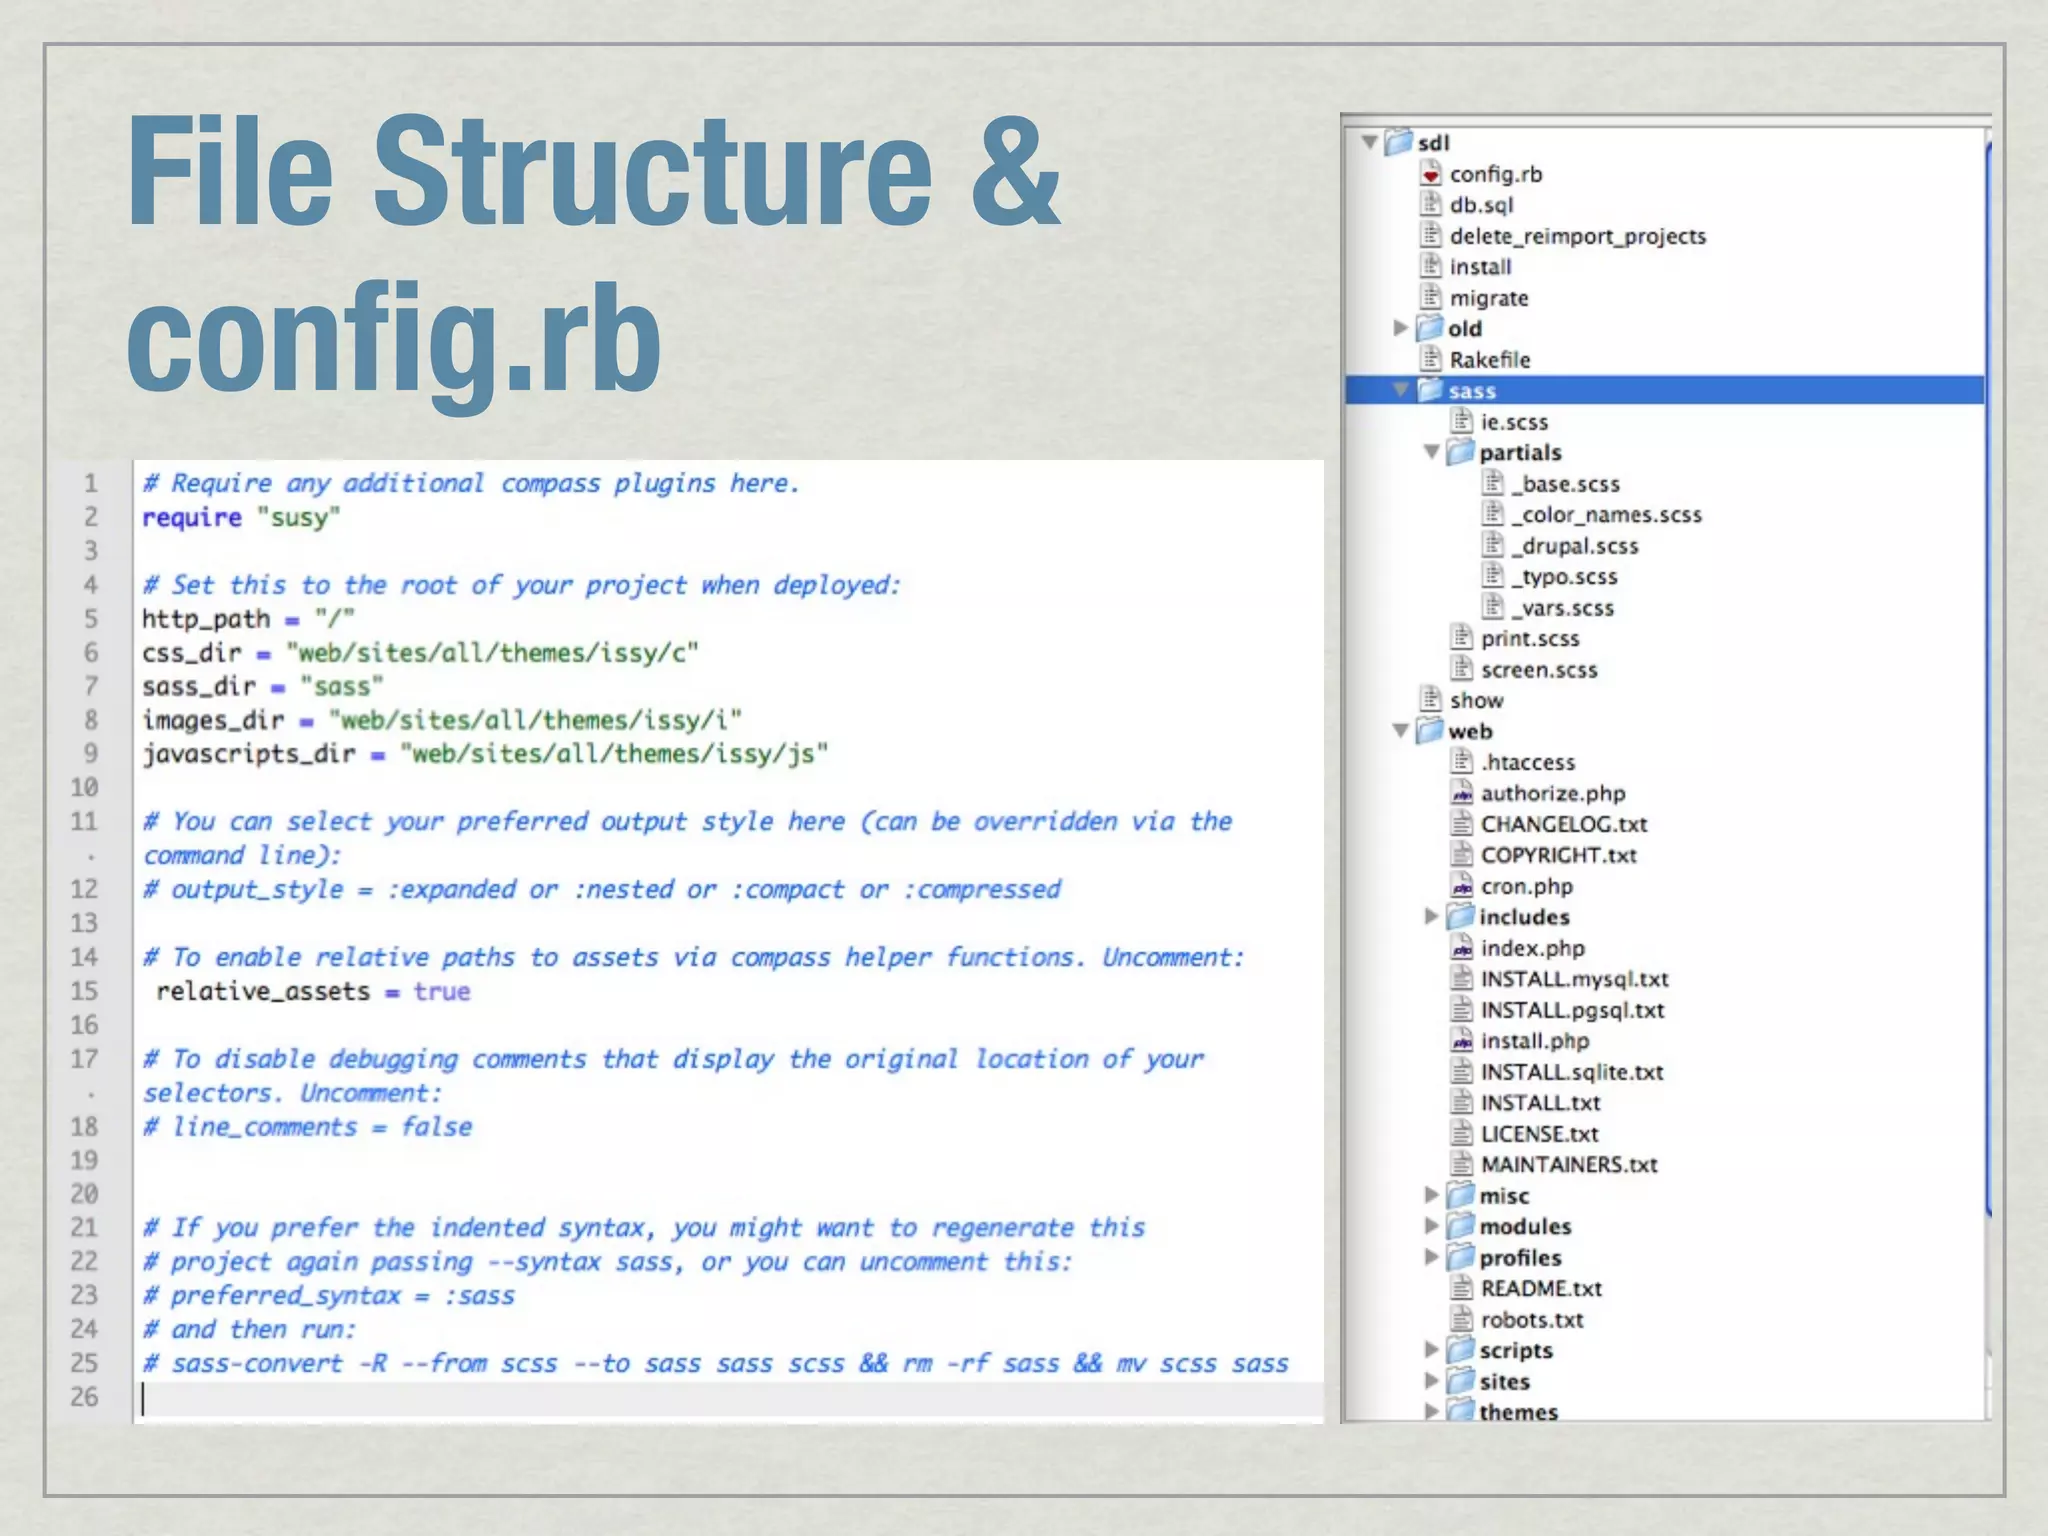Click the modules folder icon

click(x=1462, y=1226)
